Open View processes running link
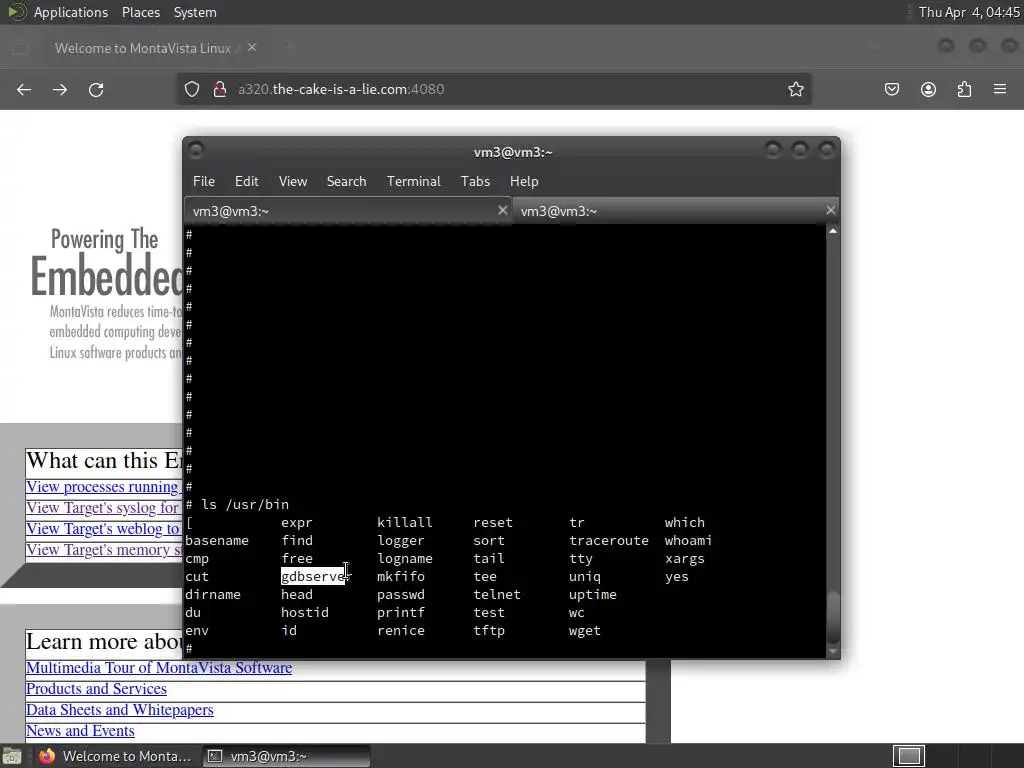 point(103,487)
